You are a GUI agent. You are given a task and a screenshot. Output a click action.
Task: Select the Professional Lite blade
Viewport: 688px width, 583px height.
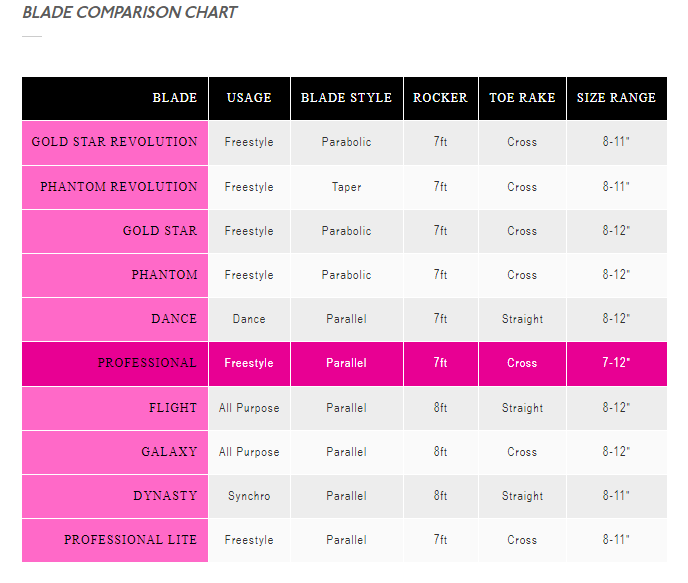click(130, 540)
